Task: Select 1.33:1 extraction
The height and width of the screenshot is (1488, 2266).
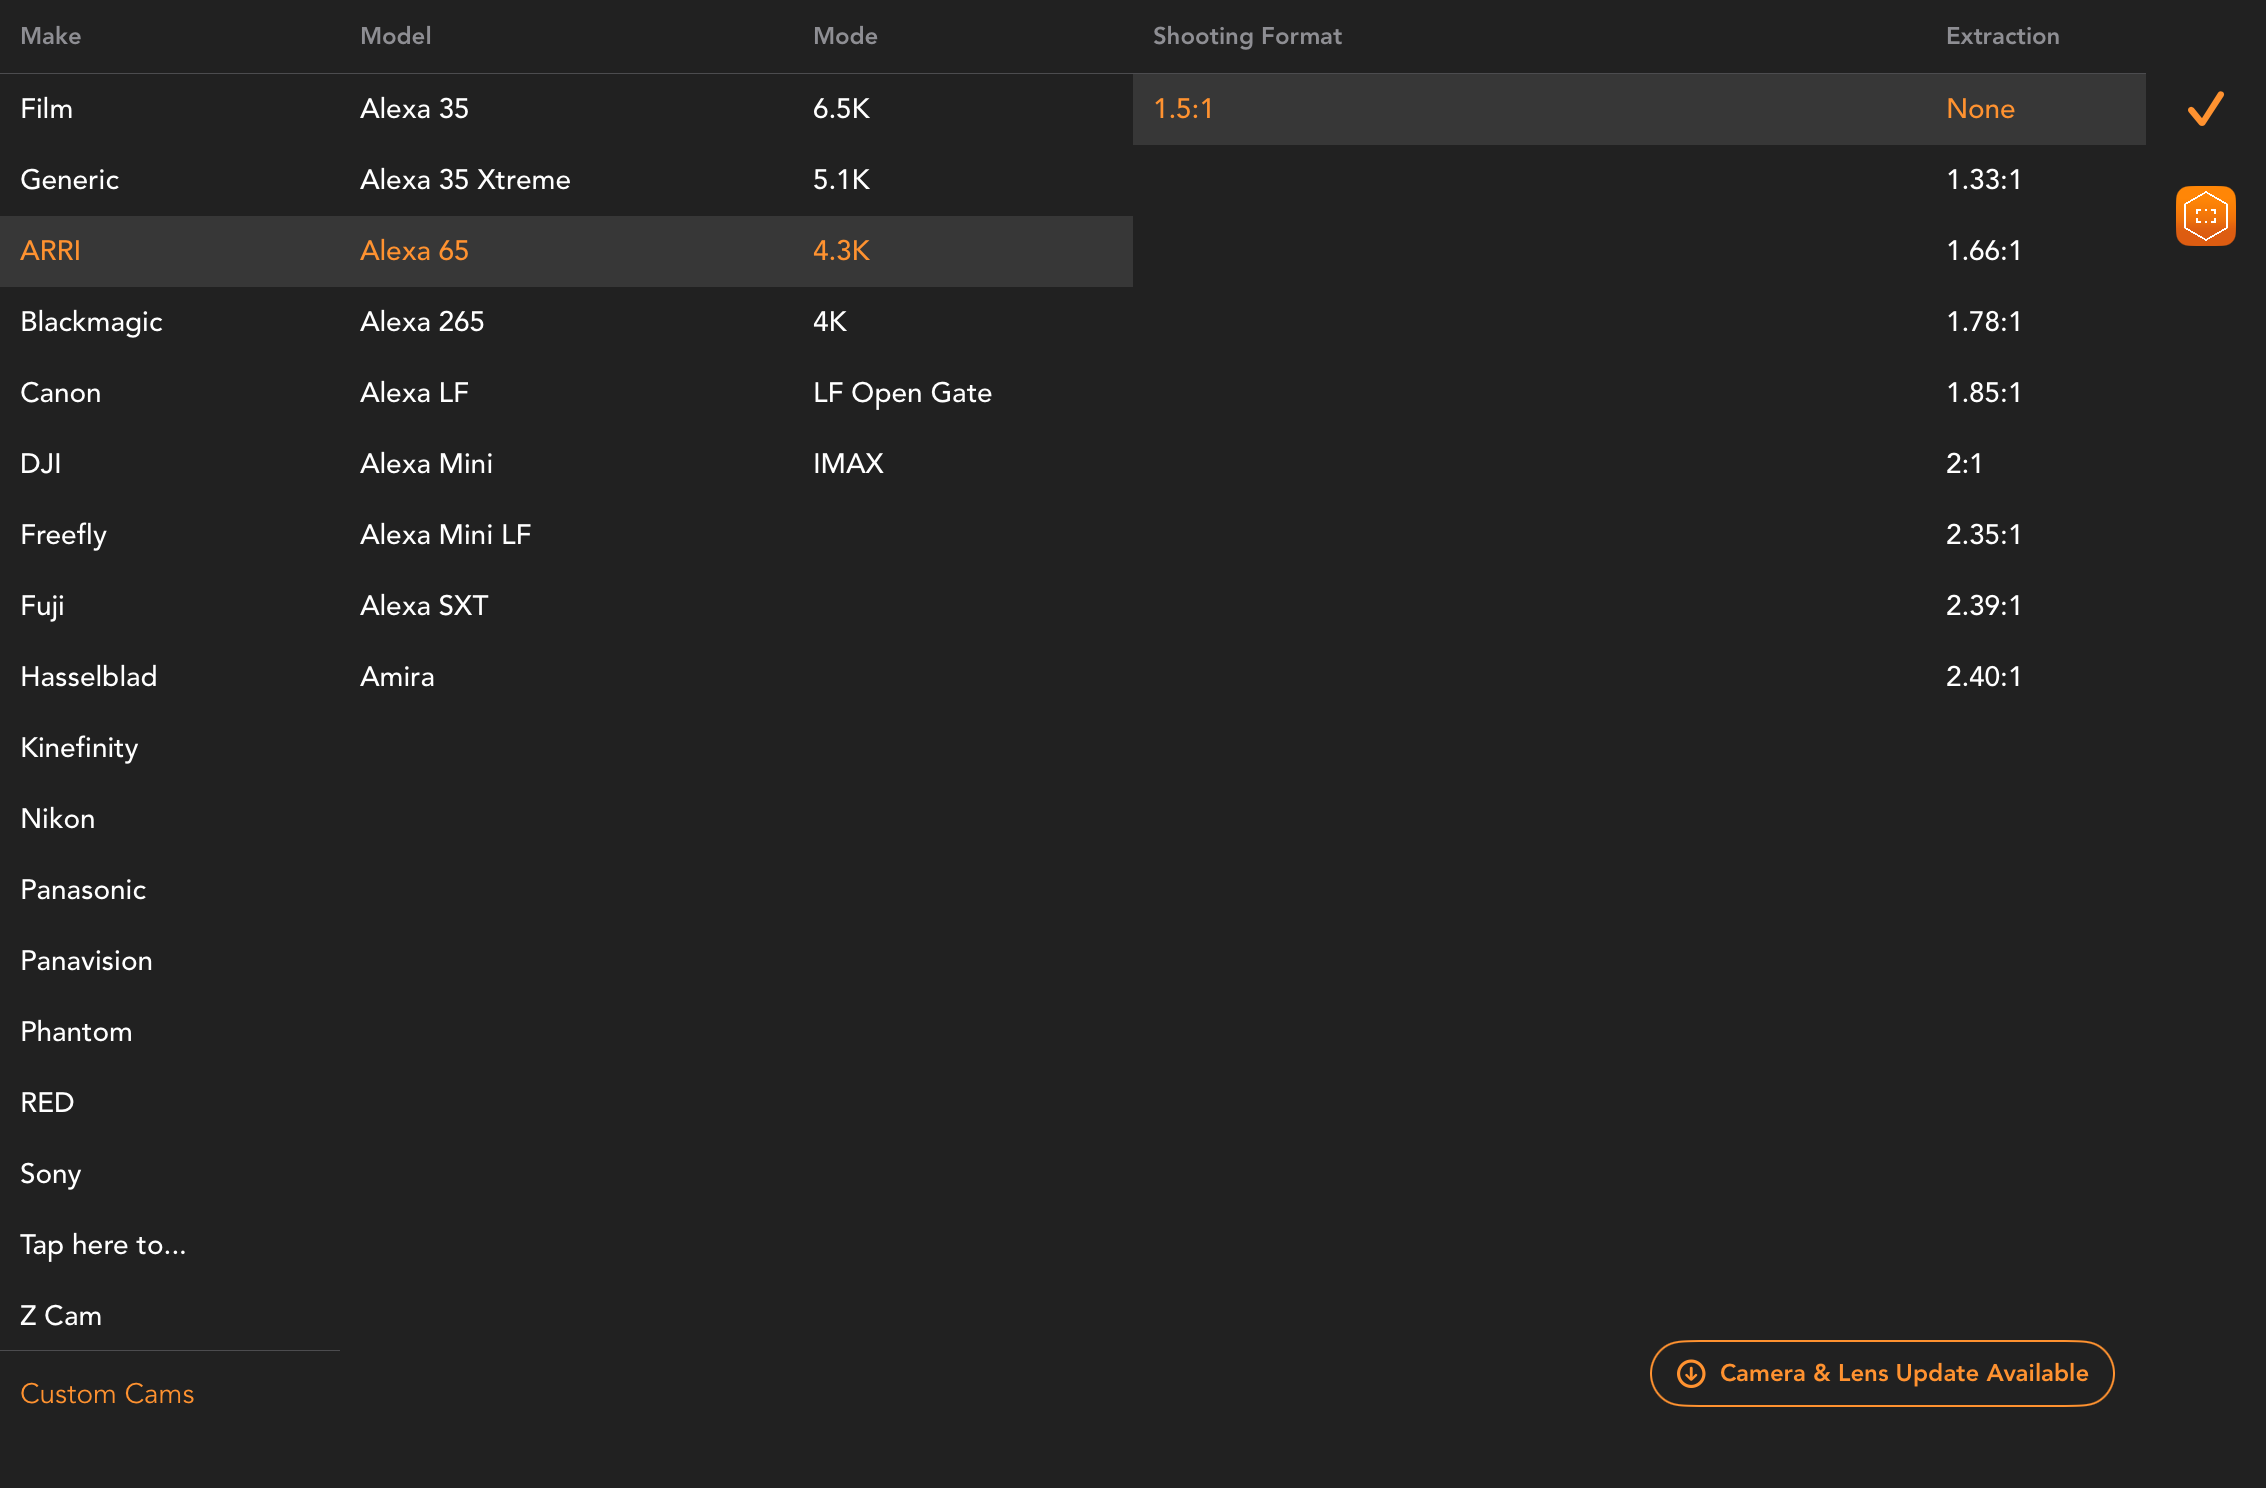Action: pyautogui.click(x=2036, y=180)
